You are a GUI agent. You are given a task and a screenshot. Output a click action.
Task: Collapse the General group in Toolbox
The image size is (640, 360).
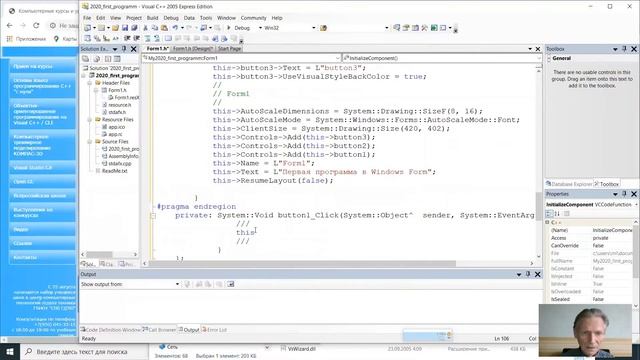(549, 59)
